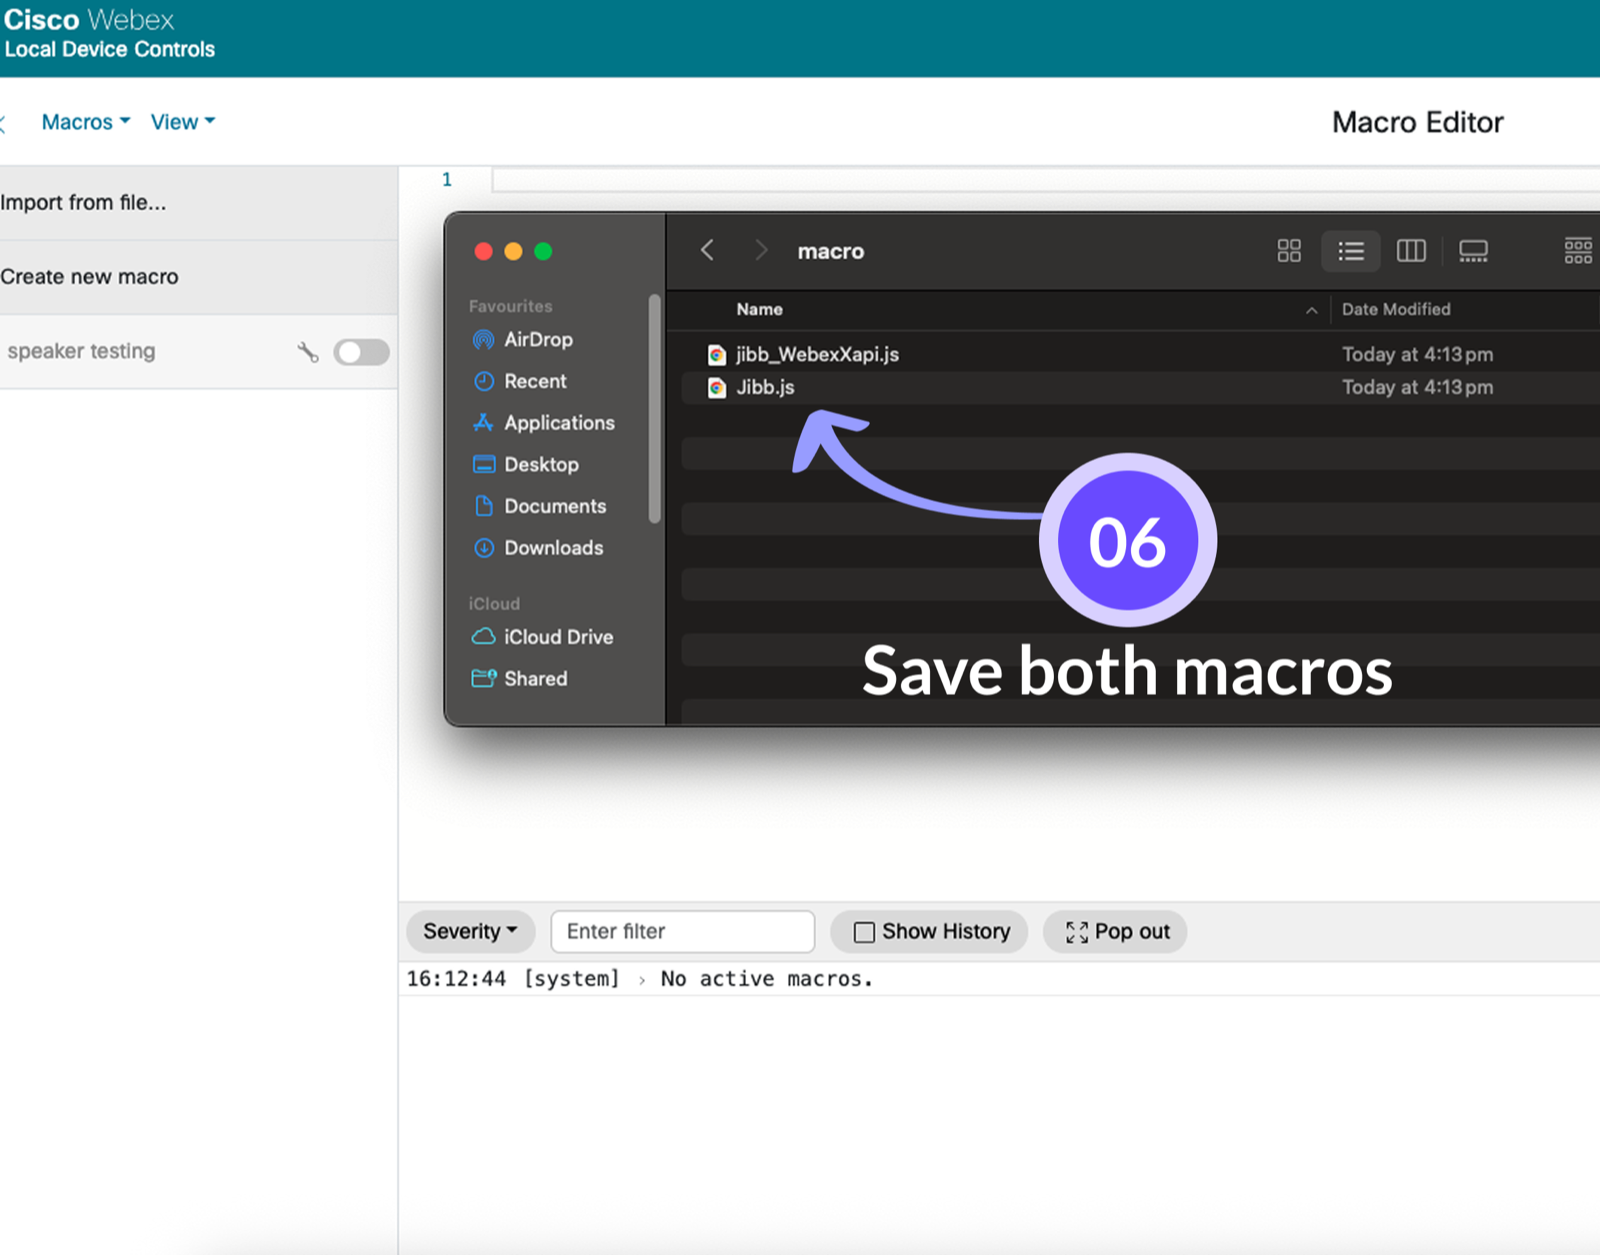Go forward using Finder's forward chevron
Screen dimensions: 1600x1255
click(760, 250)
